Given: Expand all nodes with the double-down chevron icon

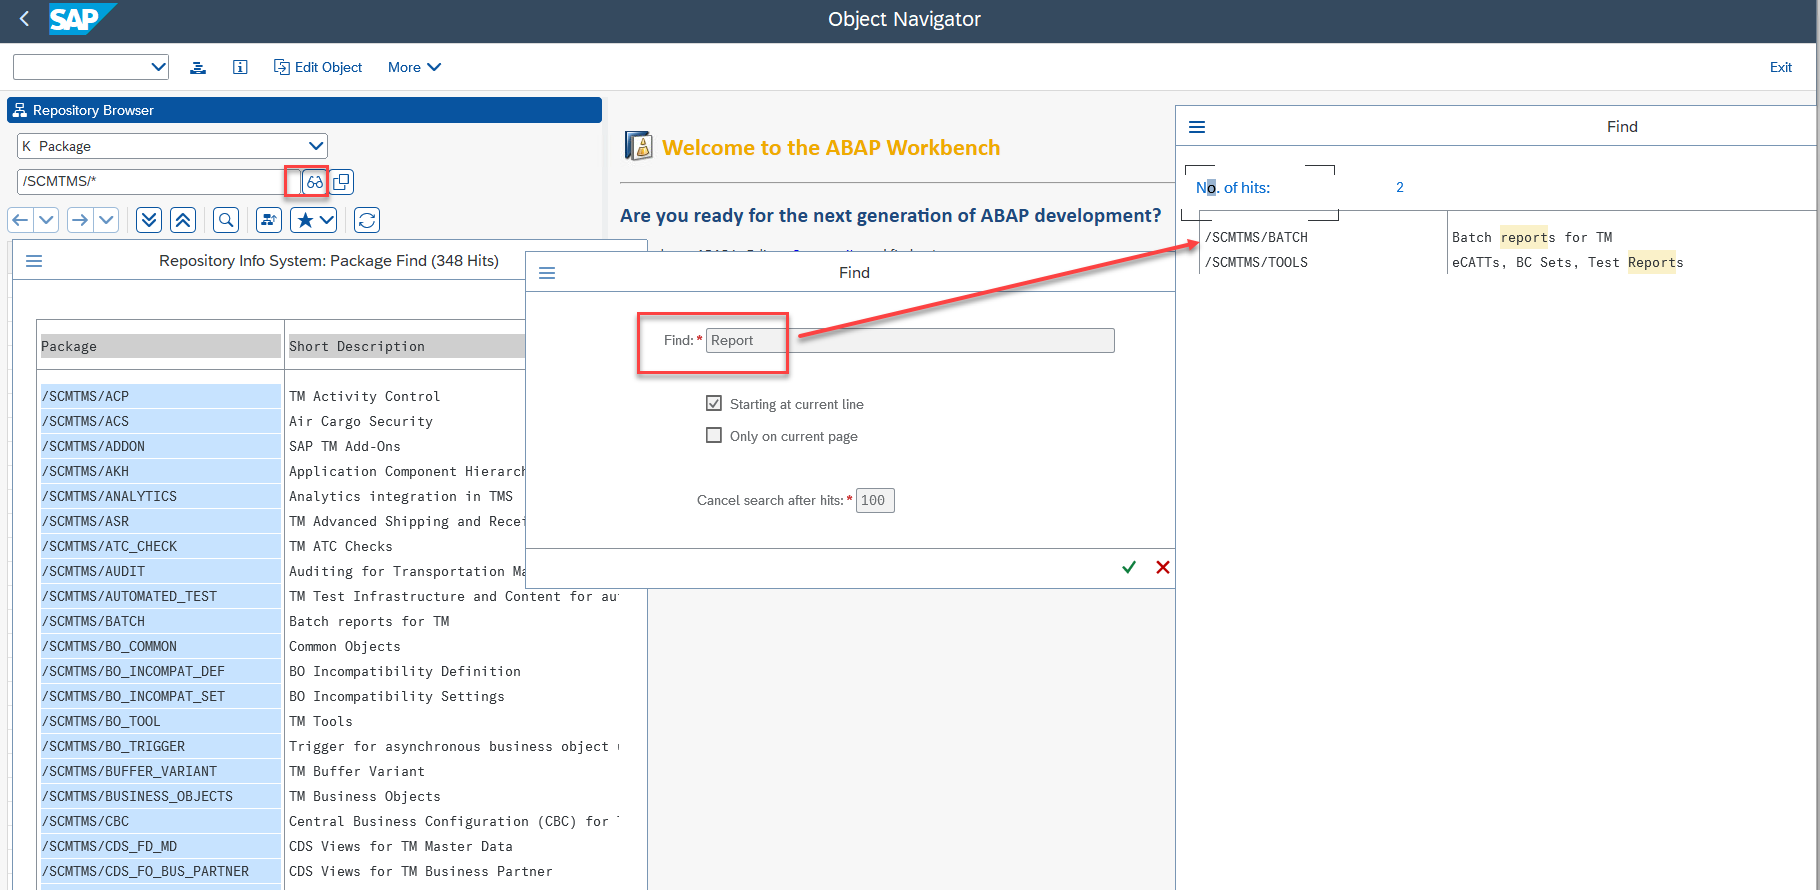Looking at the screenshot, I should 149,220.
